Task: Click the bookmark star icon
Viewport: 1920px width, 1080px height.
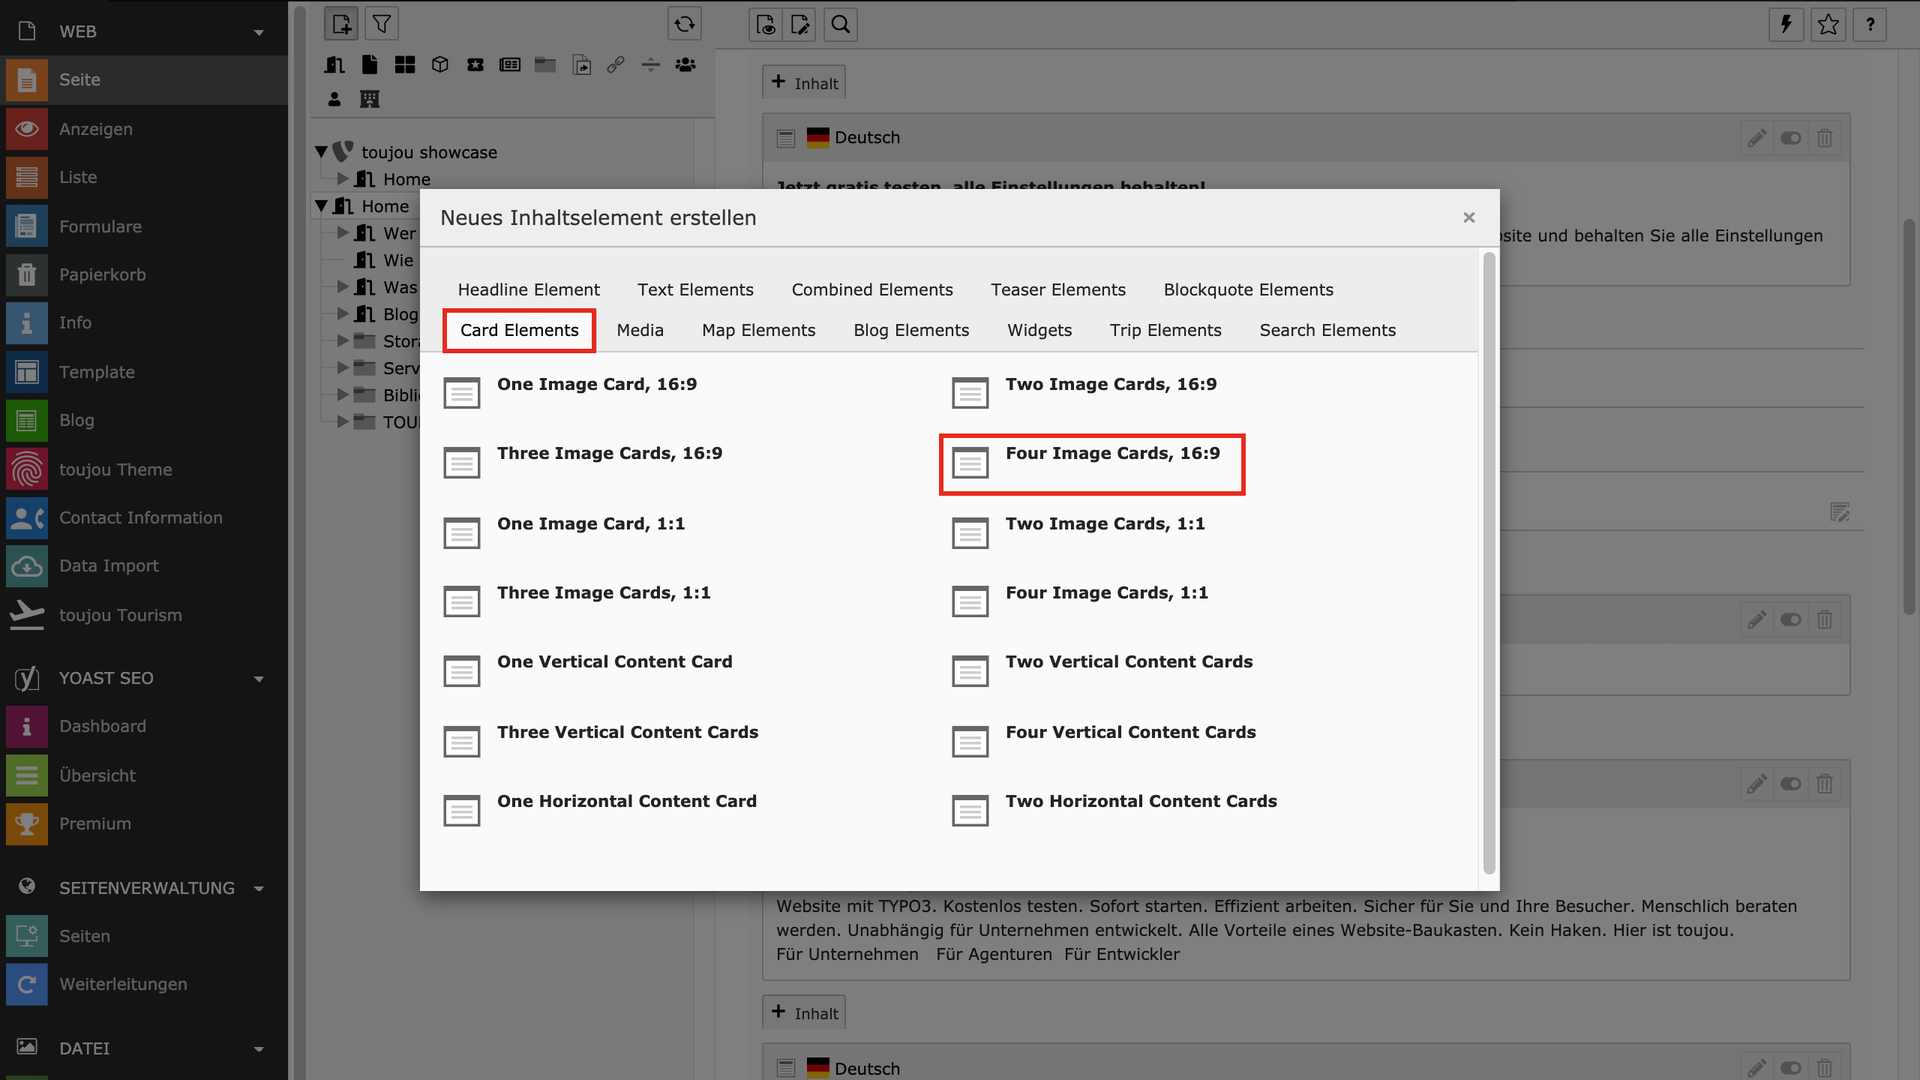Action: coord(1828,24)
